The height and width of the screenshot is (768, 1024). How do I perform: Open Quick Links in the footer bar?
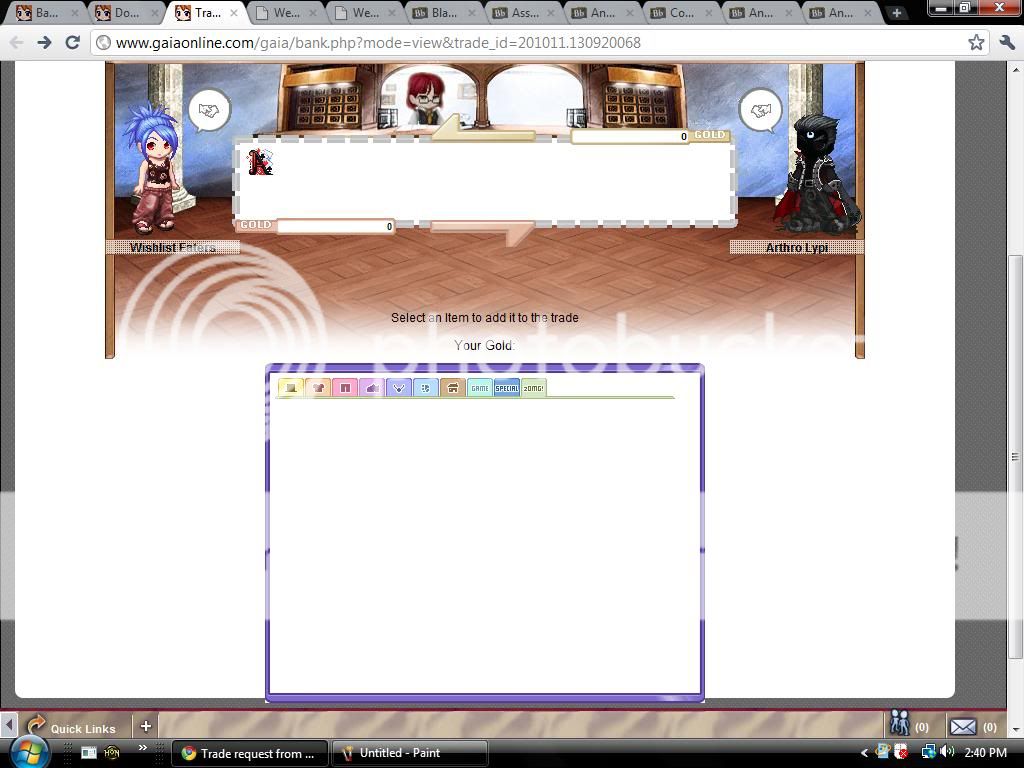[x=72, y=727]
